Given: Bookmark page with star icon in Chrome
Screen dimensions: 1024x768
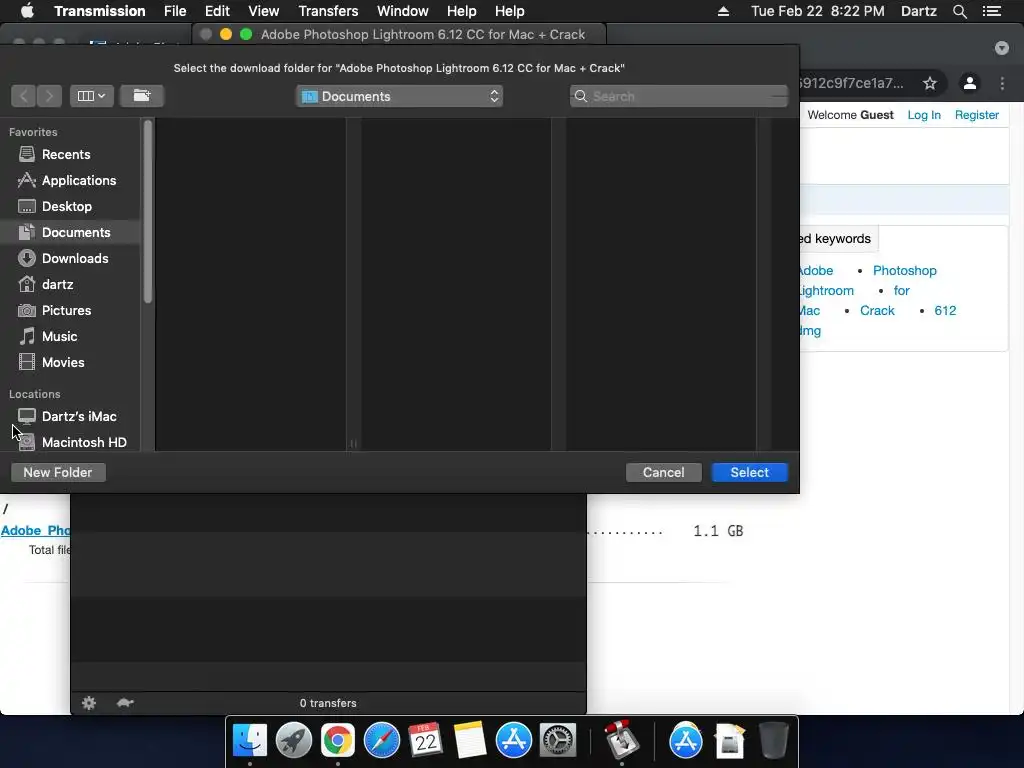Looking at the screenshot, I should (930, 83).
